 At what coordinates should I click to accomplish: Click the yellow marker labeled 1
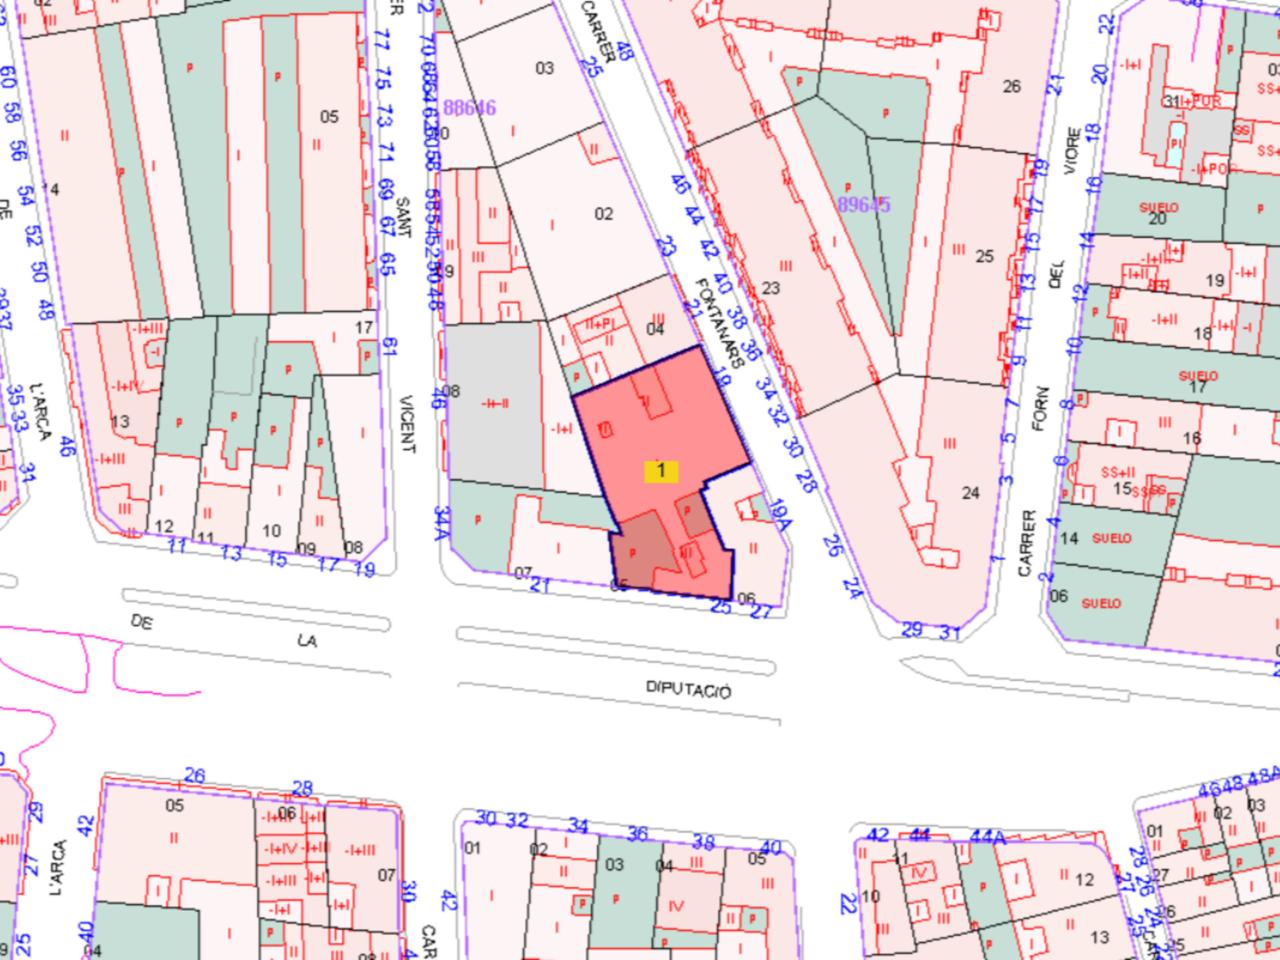coord(660,471)
